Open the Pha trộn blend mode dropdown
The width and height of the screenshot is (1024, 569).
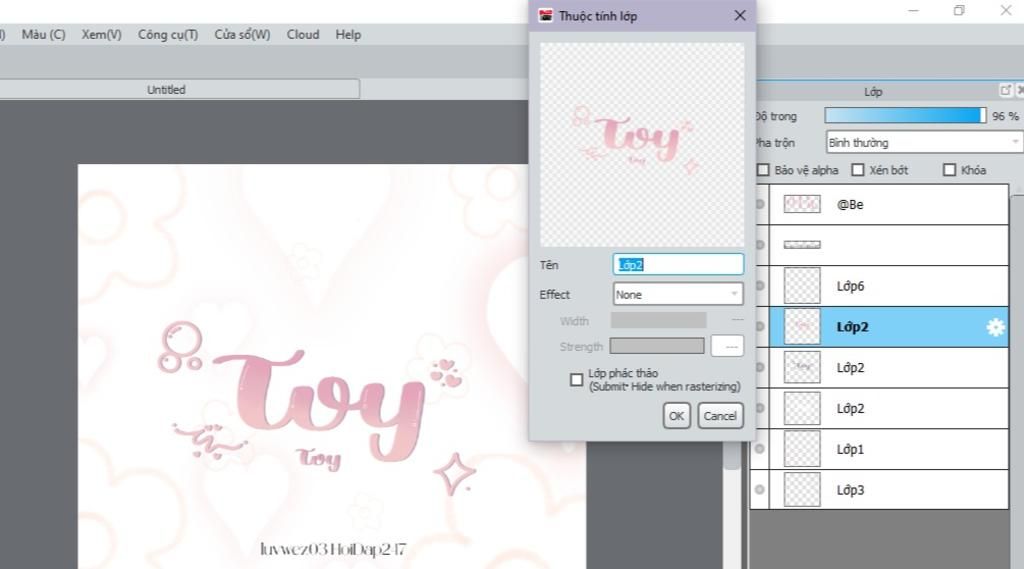tap(923, 142)
